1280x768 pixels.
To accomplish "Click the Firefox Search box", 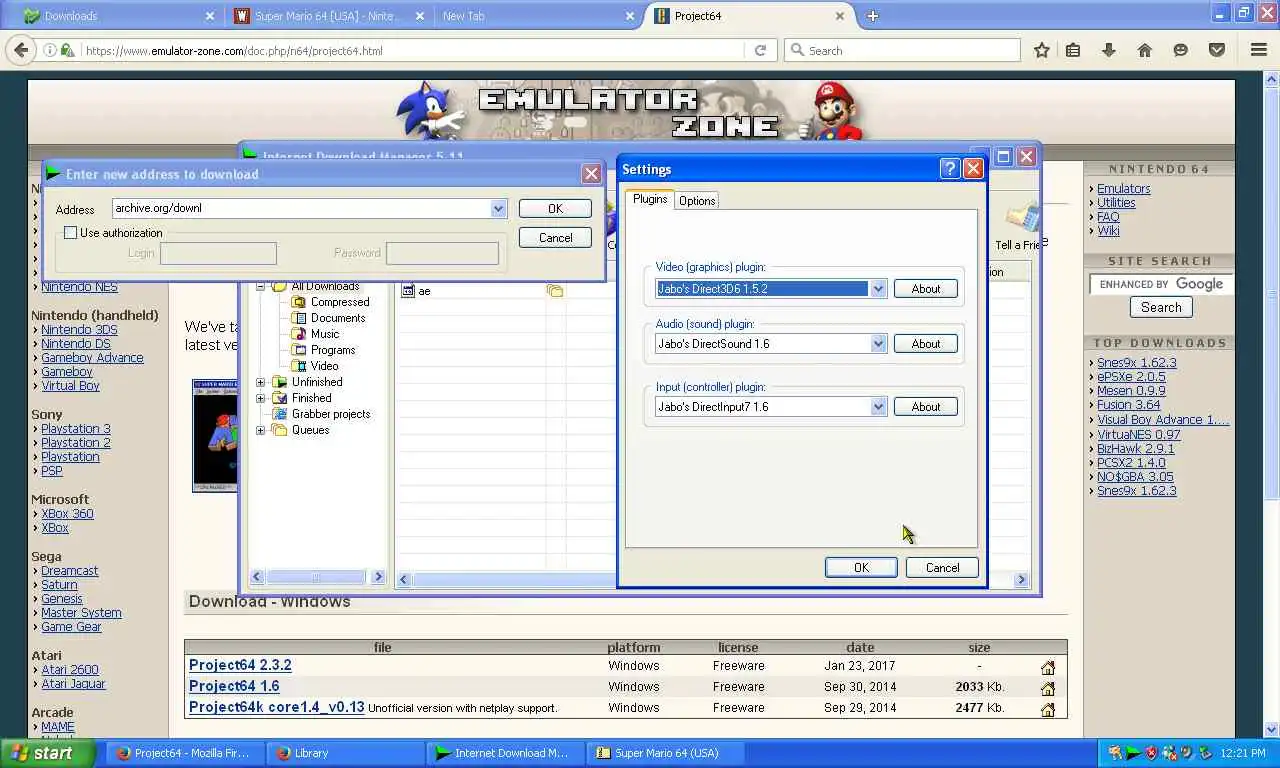I will pos(903,50).
